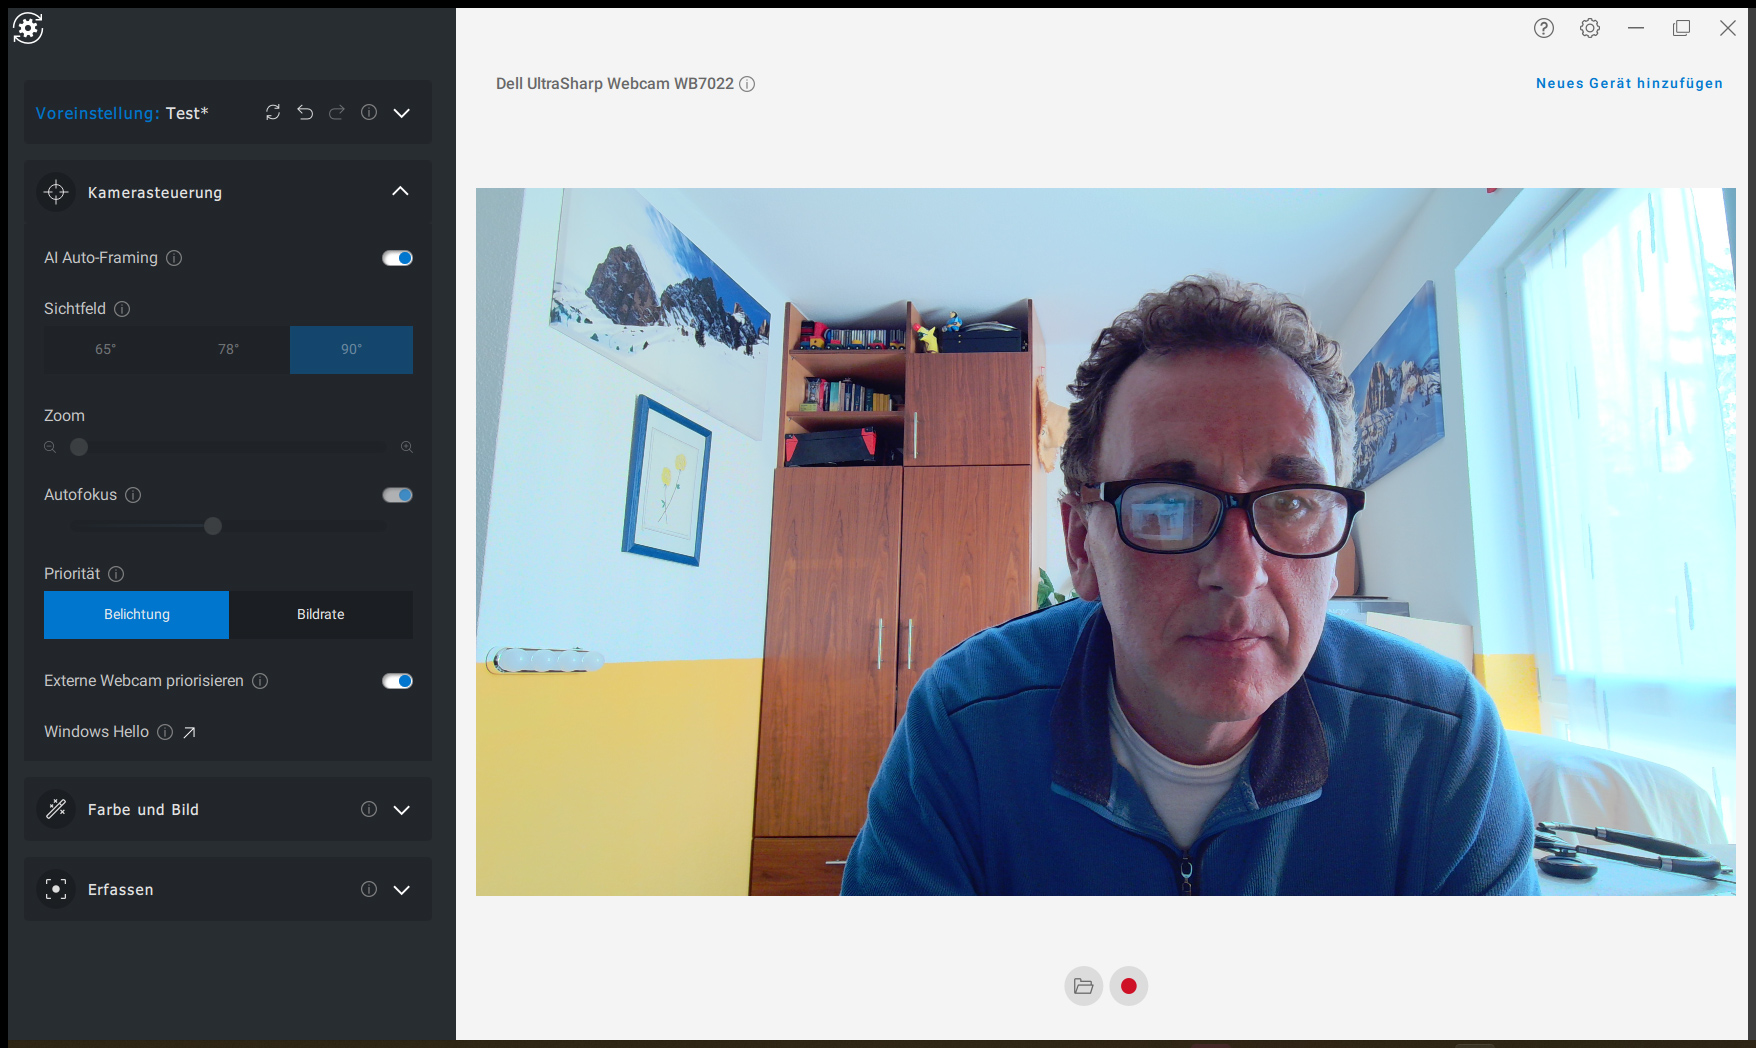Click Neues Gerät hinzufügen link
Viewport: 1756px width, 1048px height.
1629,83
